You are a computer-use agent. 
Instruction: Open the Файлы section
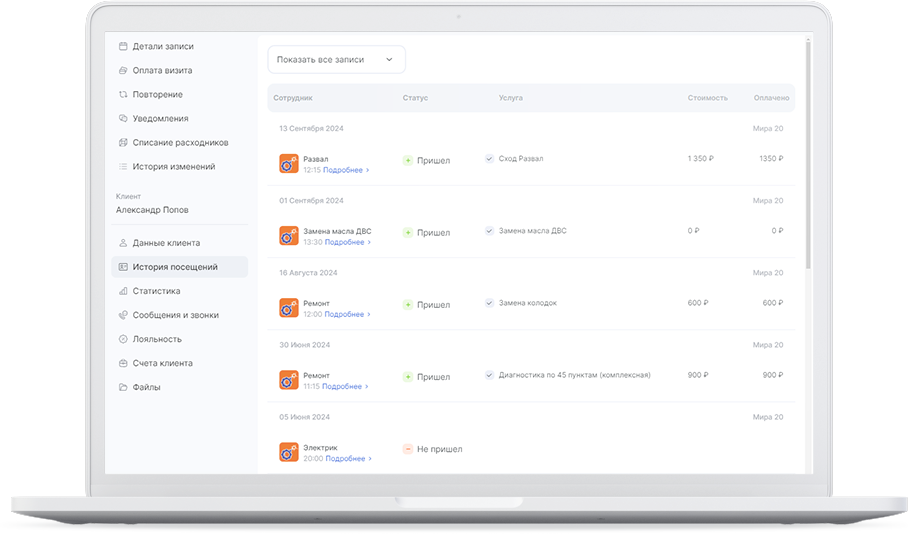tap(180, 387)
